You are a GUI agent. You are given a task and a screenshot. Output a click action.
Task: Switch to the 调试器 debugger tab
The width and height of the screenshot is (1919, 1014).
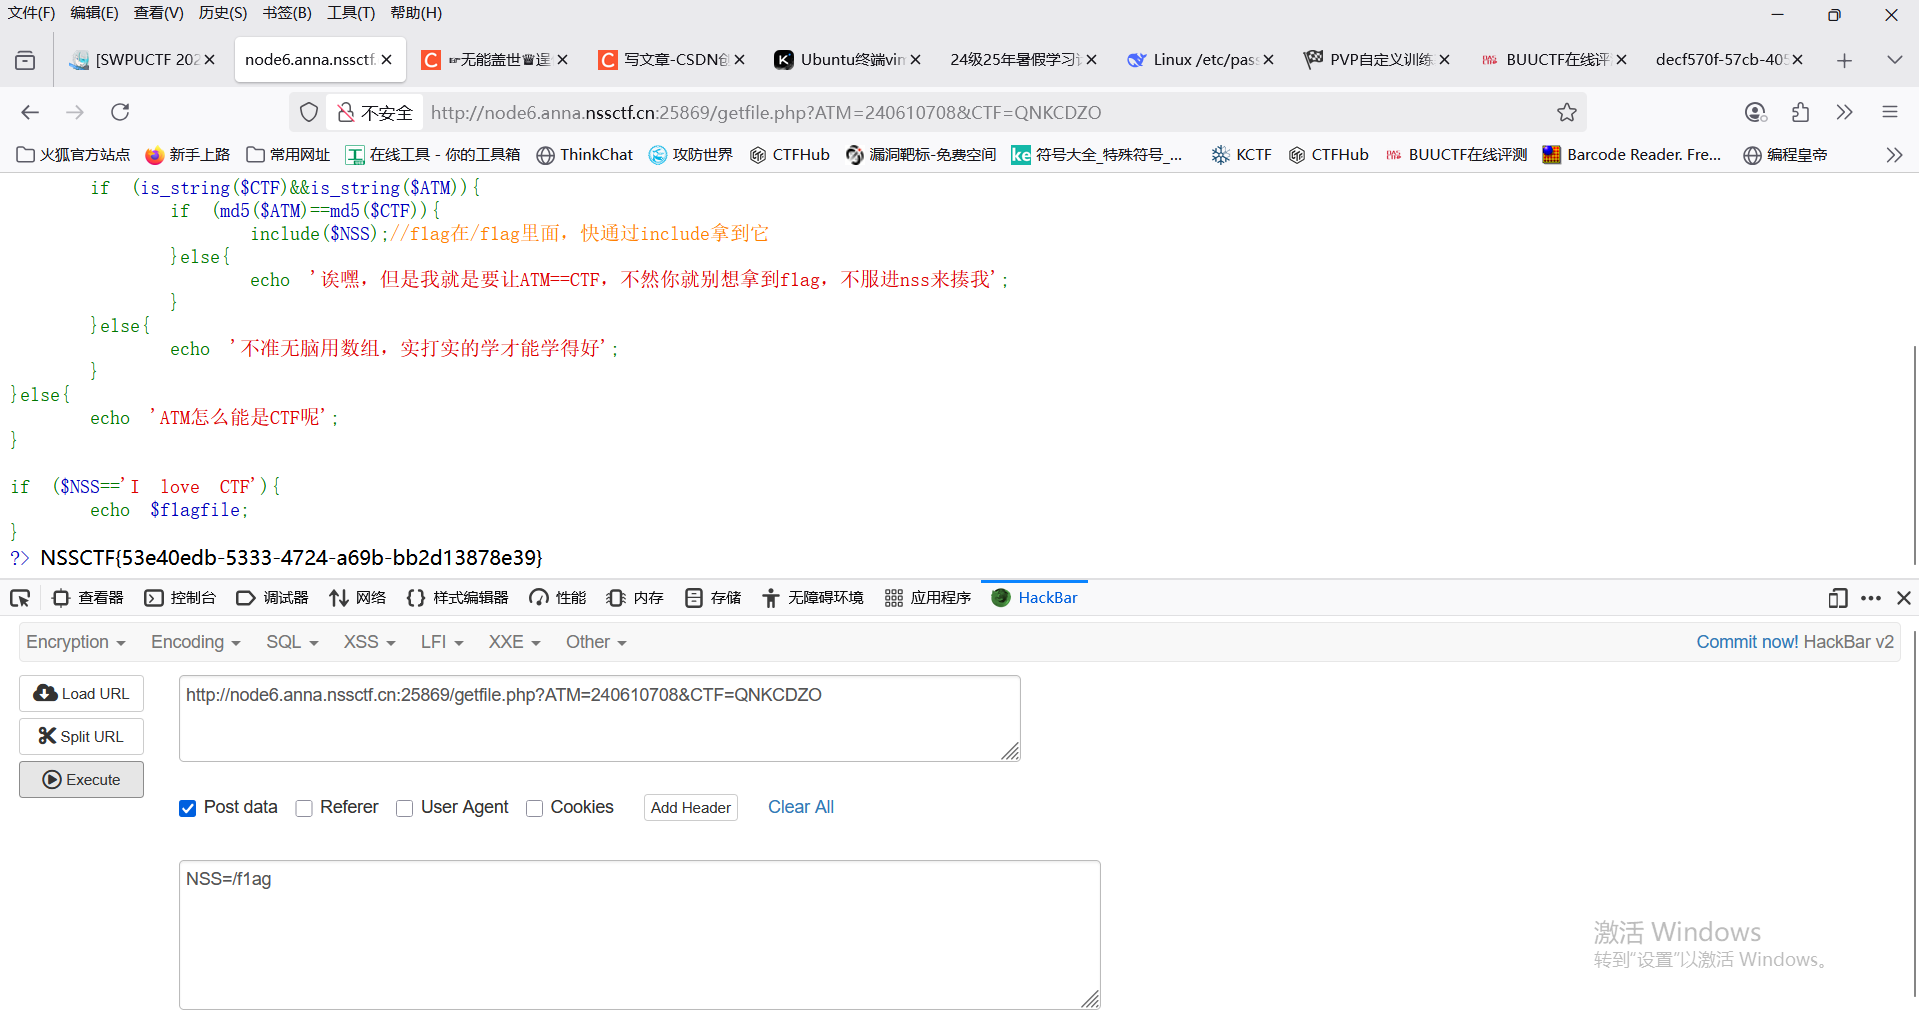pos(272,598)
